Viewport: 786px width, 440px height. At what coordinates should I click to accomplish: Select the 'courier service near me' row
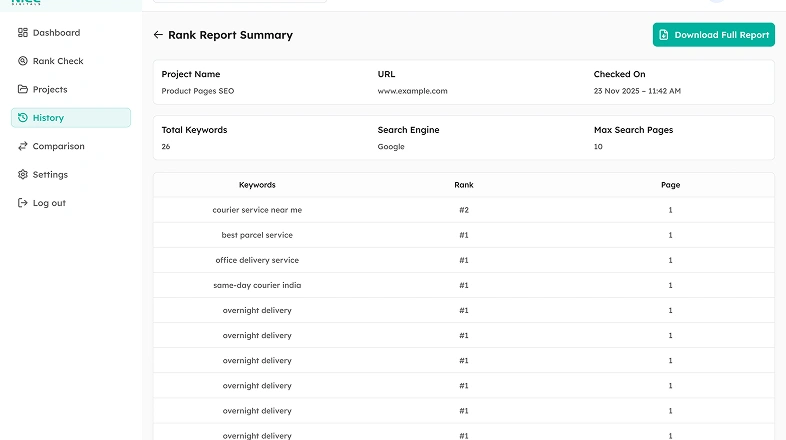coord(257,210)
